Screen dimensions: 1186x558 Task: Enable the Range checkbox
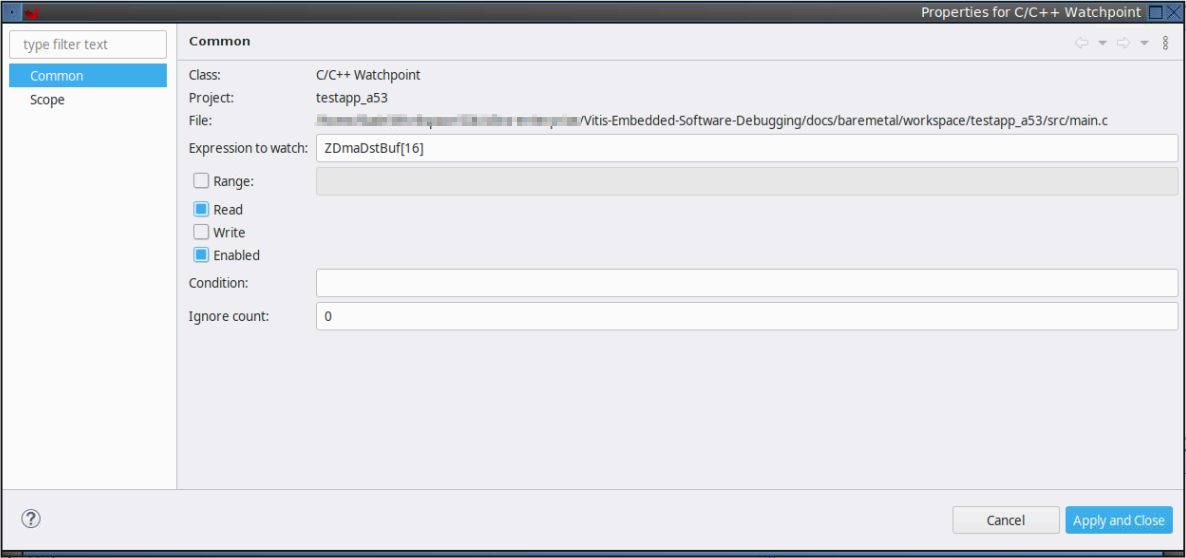(201, 181)
